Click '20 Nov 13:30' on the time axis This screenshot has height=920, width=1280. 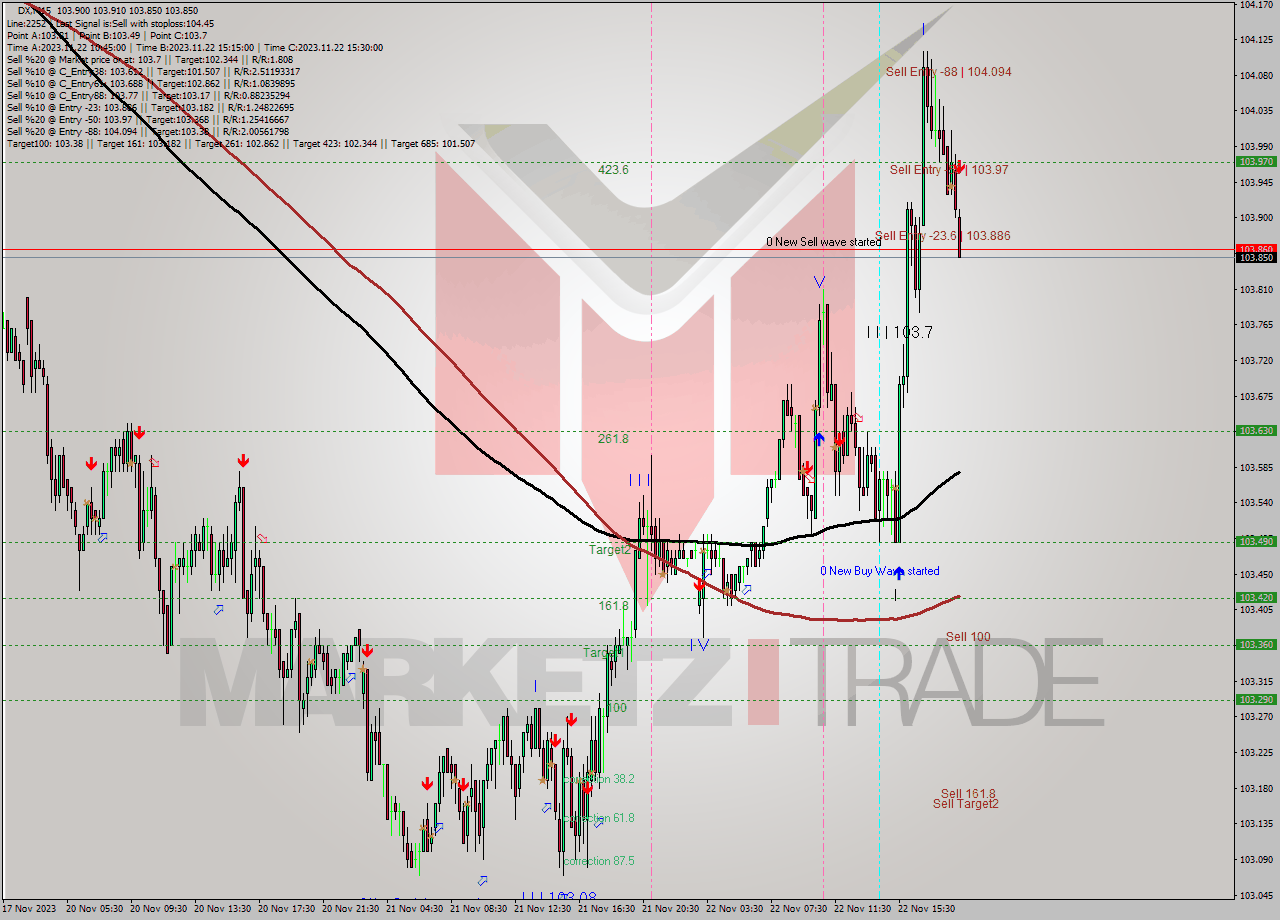click(222, 909)
